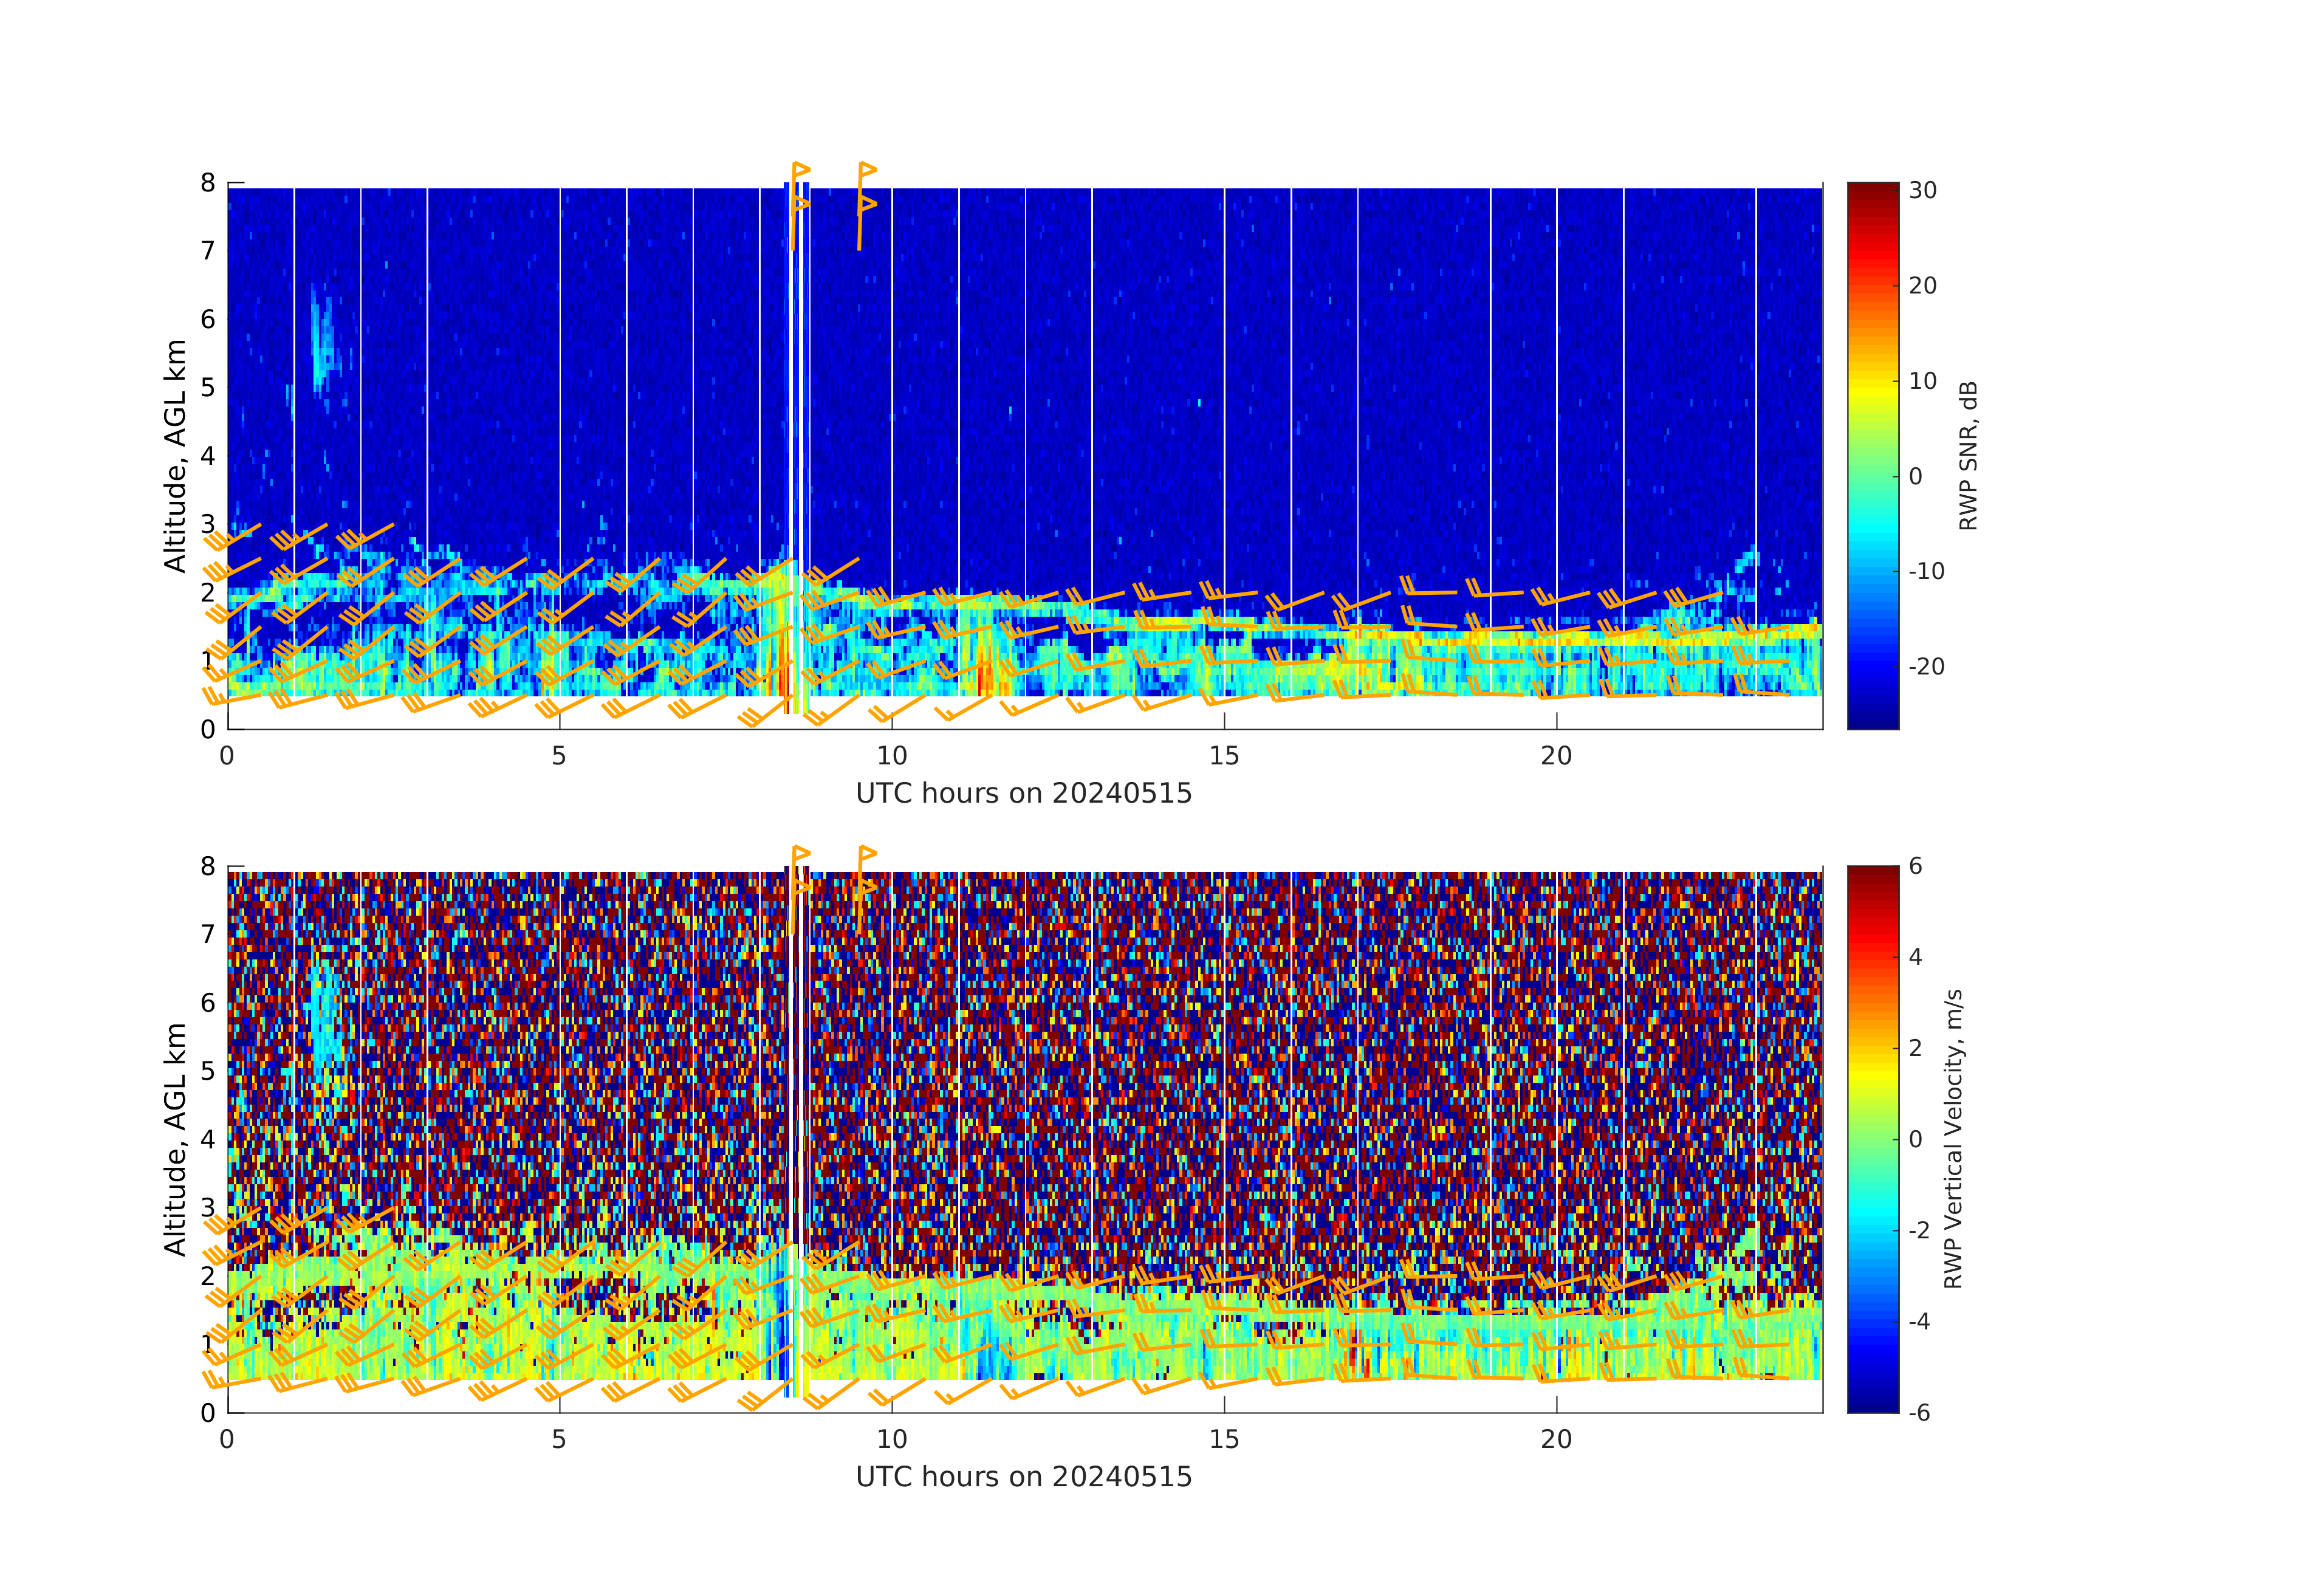Click the SNR plot's 'UTC hours on 20240515' label
Viewport: 2324px width, 1595px height.
(1023, 793)
